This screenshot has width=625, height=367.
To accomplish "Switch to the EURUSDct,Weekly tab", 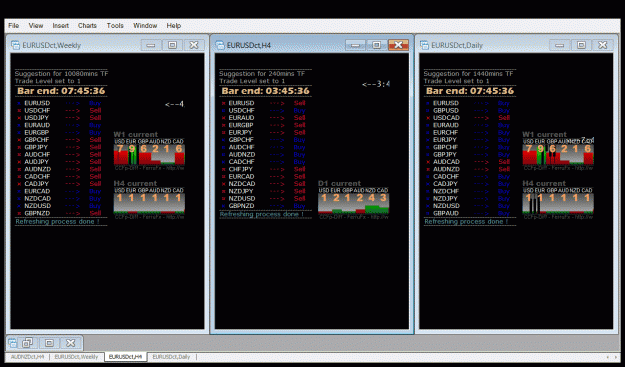I will pyautogui.click(x=76, y=357).
